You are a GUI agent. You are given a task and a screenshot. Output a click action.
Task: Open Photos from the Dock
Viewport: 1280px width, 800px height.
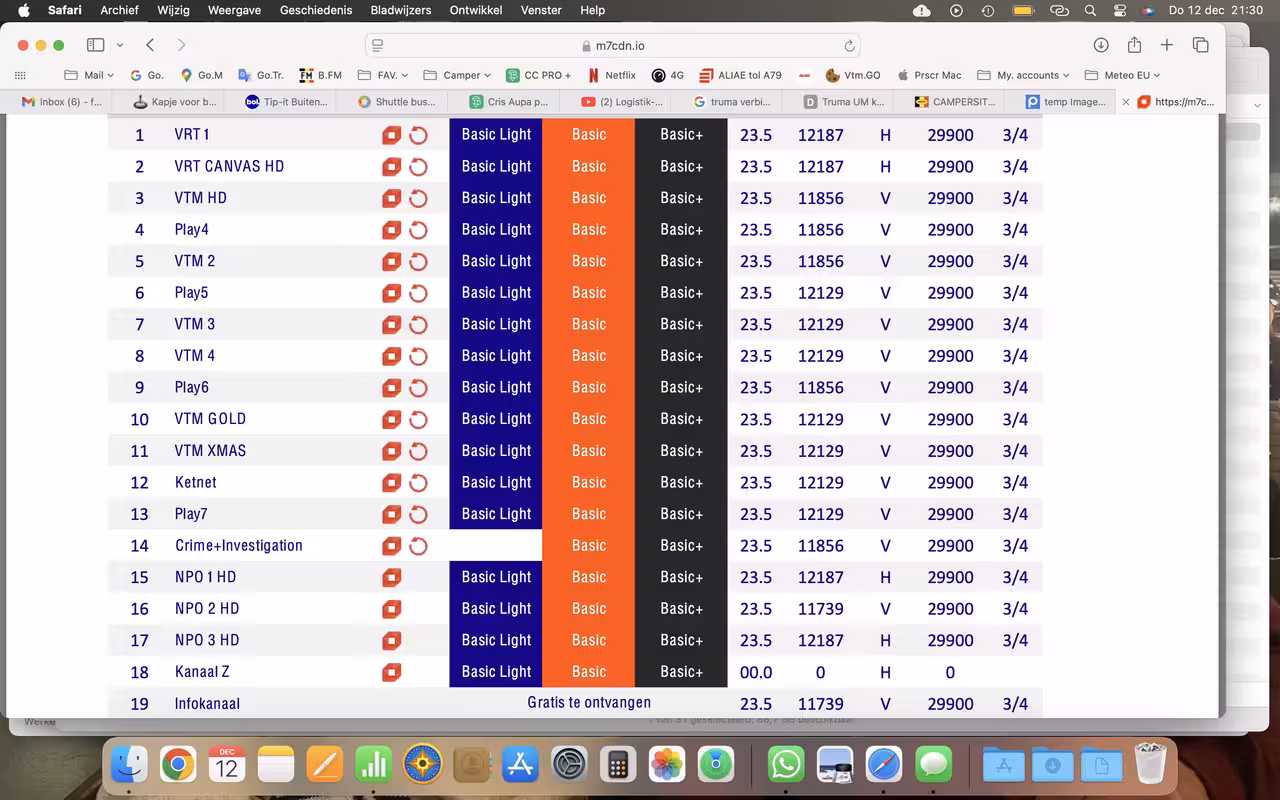coord(667,766)
